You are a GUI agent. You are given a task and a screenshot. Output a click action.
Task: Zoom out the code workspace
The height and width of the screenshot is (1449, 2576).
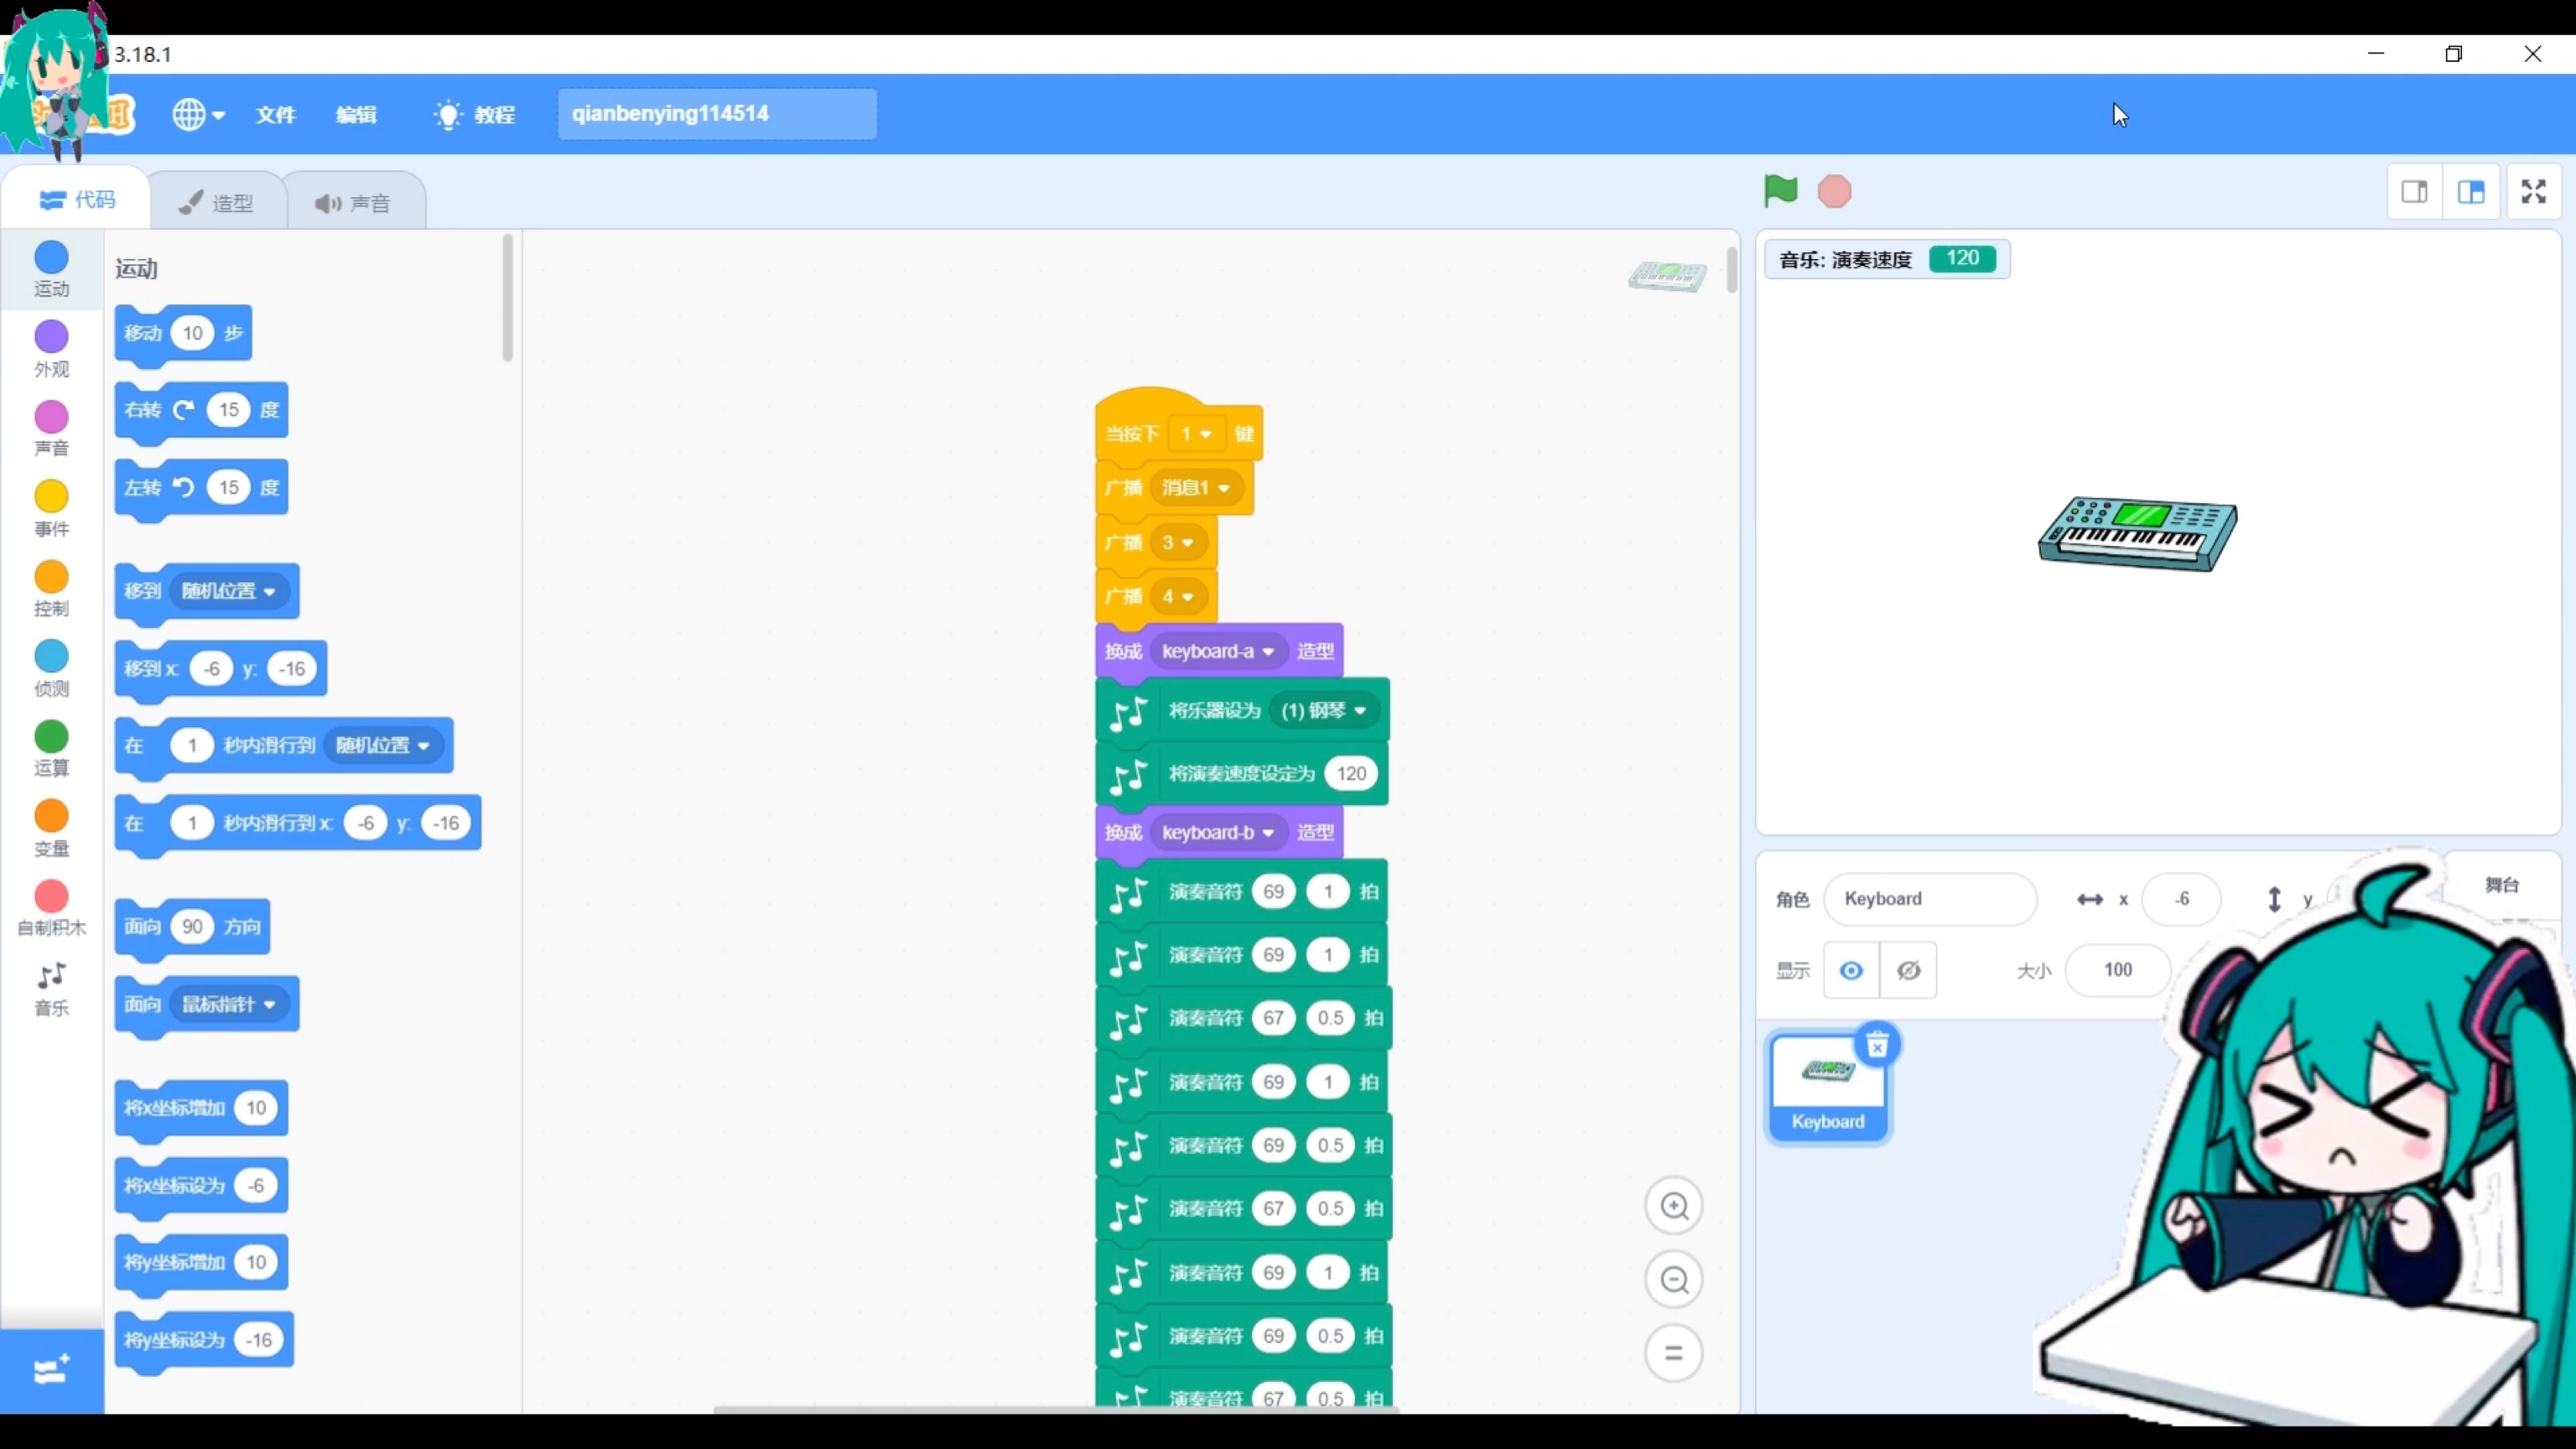pyautogui.click(x=1674, y=1280)
